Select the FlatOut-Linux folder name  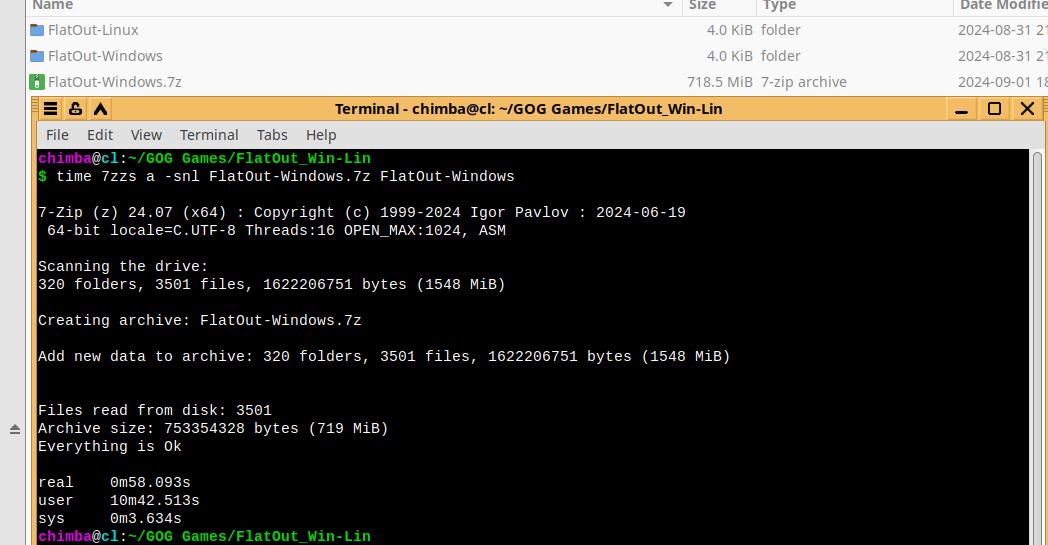pyautogui.click(x=93, y=30)
